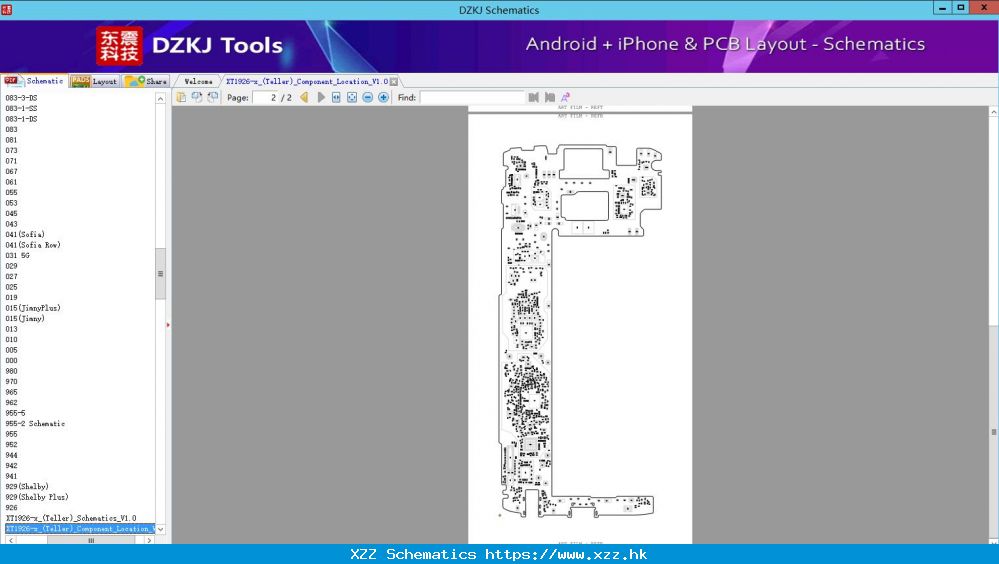Image resolution: width=999 pixels, height=564 pixels.
Task: Click the PCB component layout page
Action: coord(580,328)
